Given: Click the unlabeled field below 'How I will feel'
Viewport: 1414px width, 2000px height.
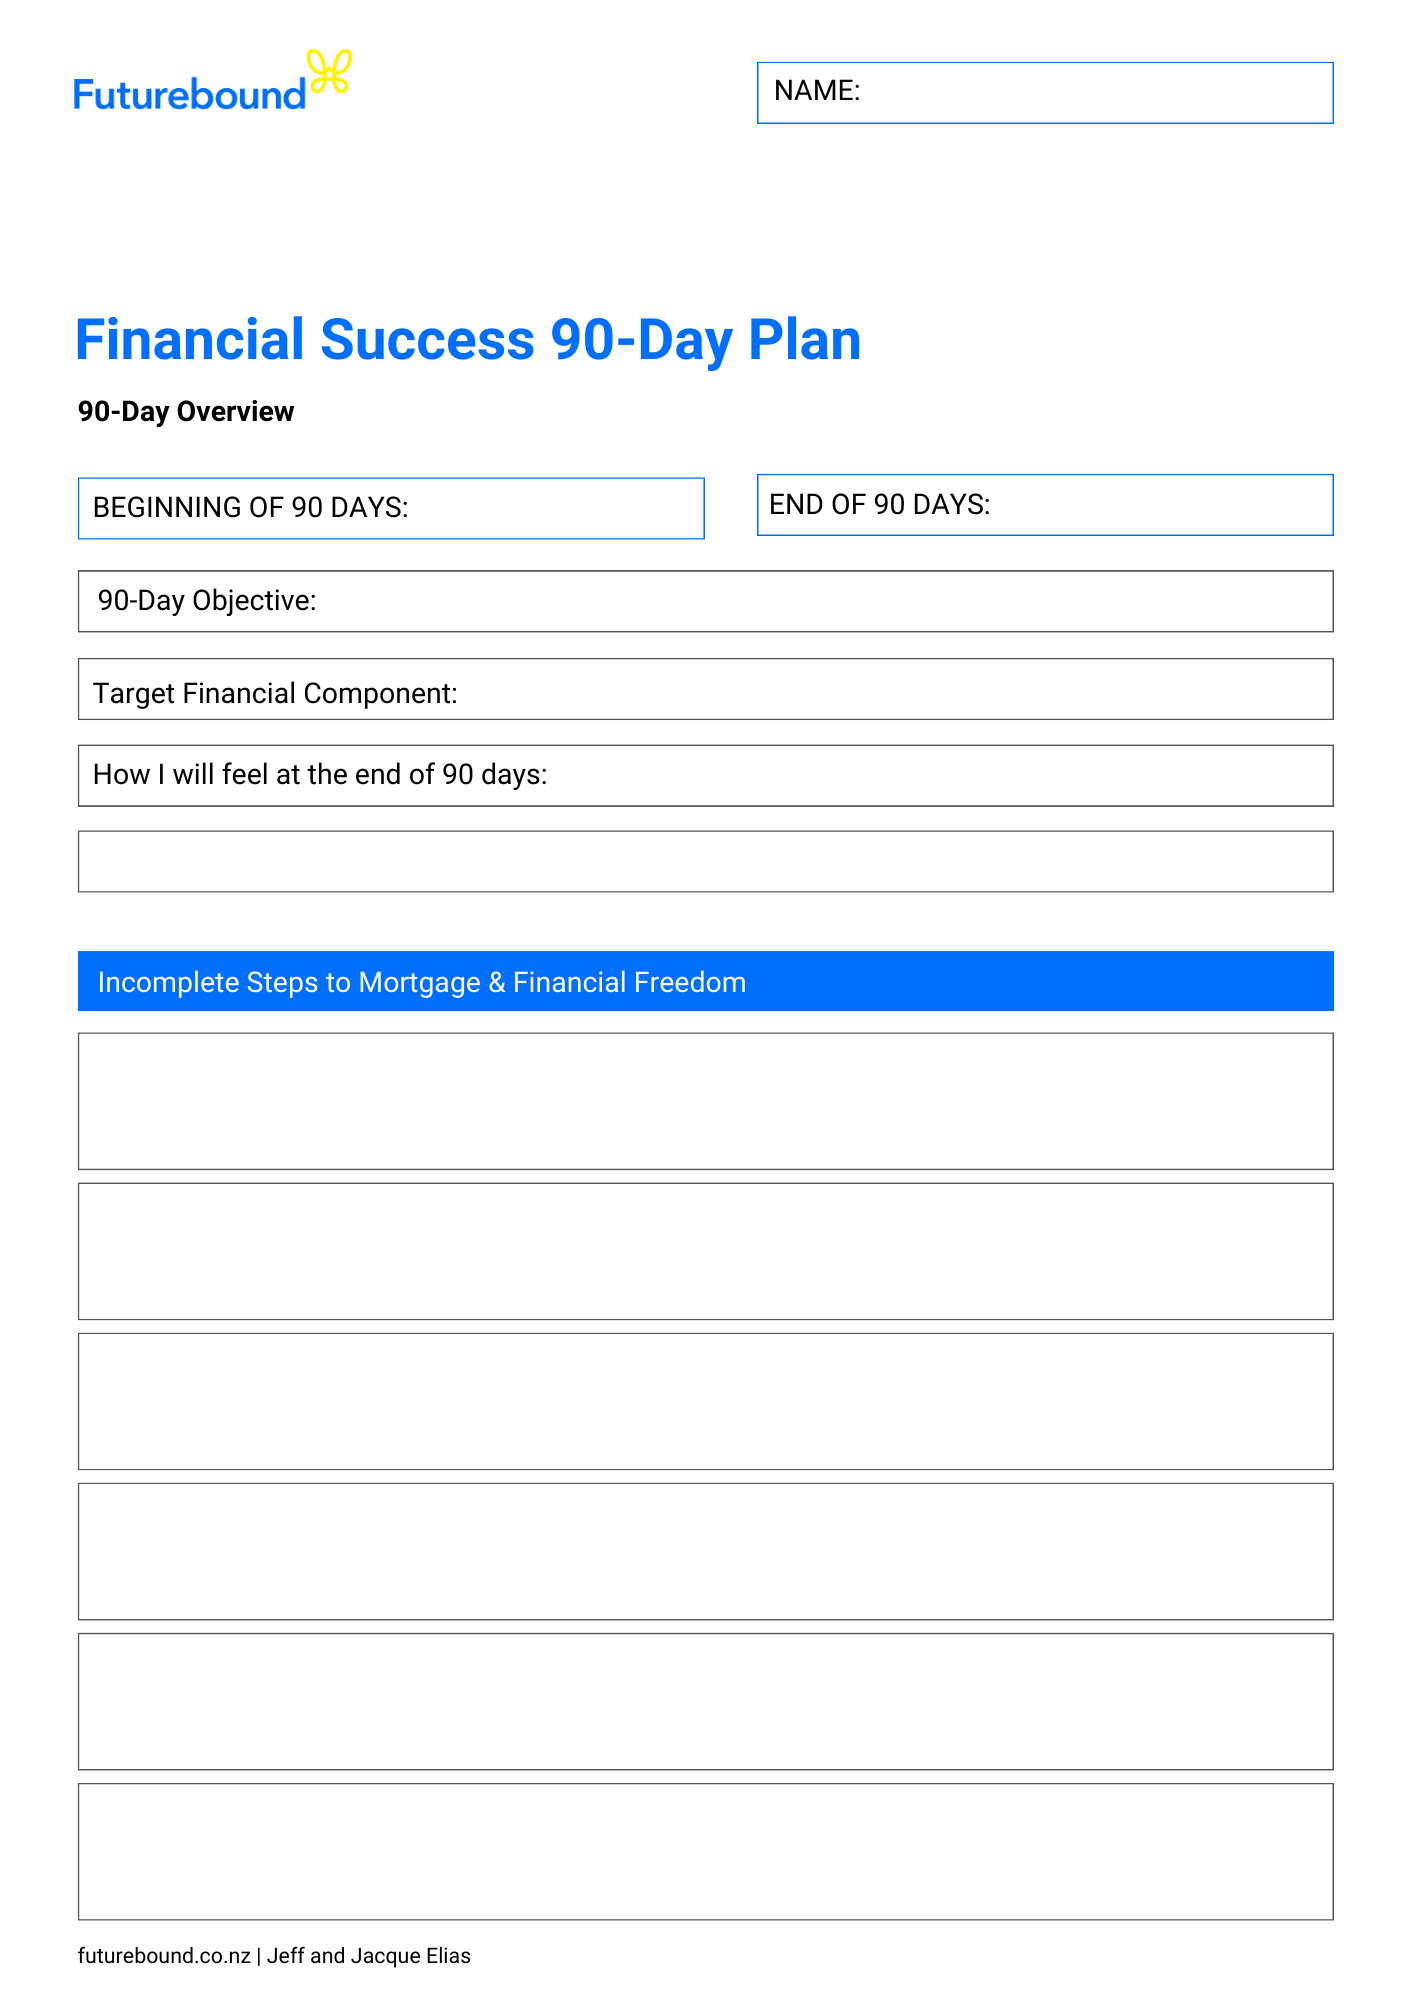Looking at the screenshot, I should tap(705, 861).
